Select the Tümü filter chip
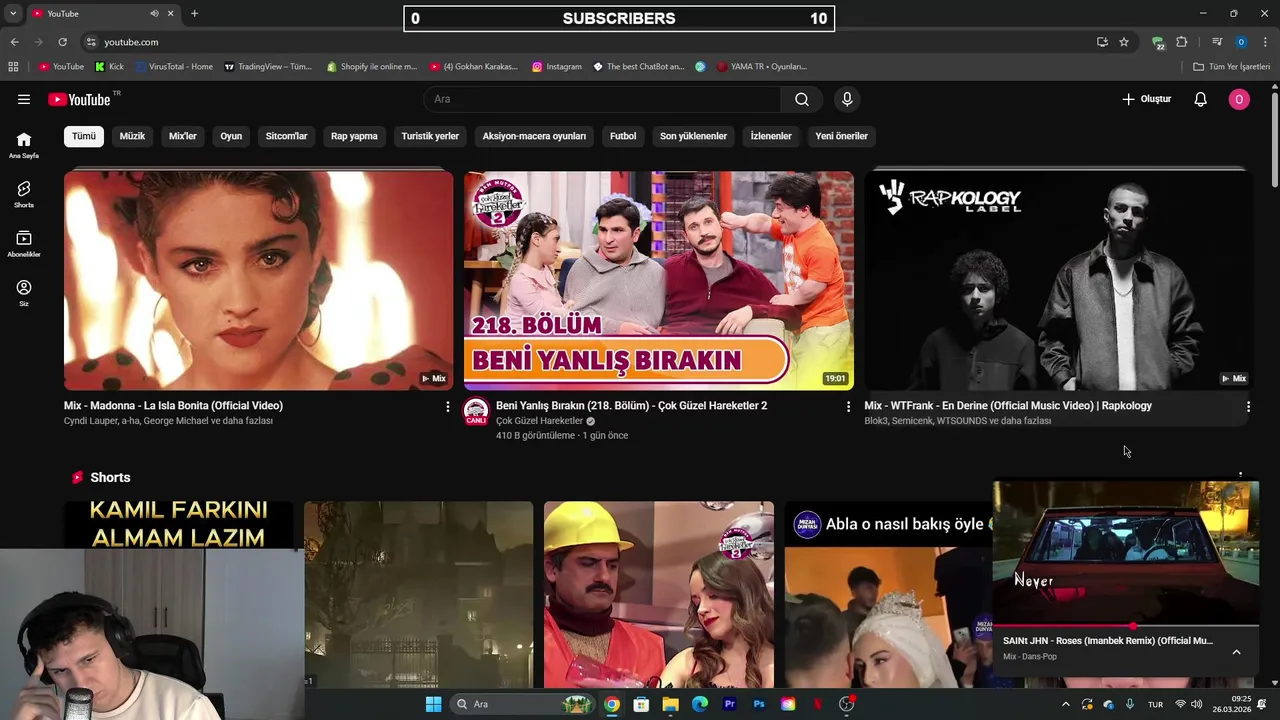Viewport: 1280px width, 720px height. click(84, 136)
